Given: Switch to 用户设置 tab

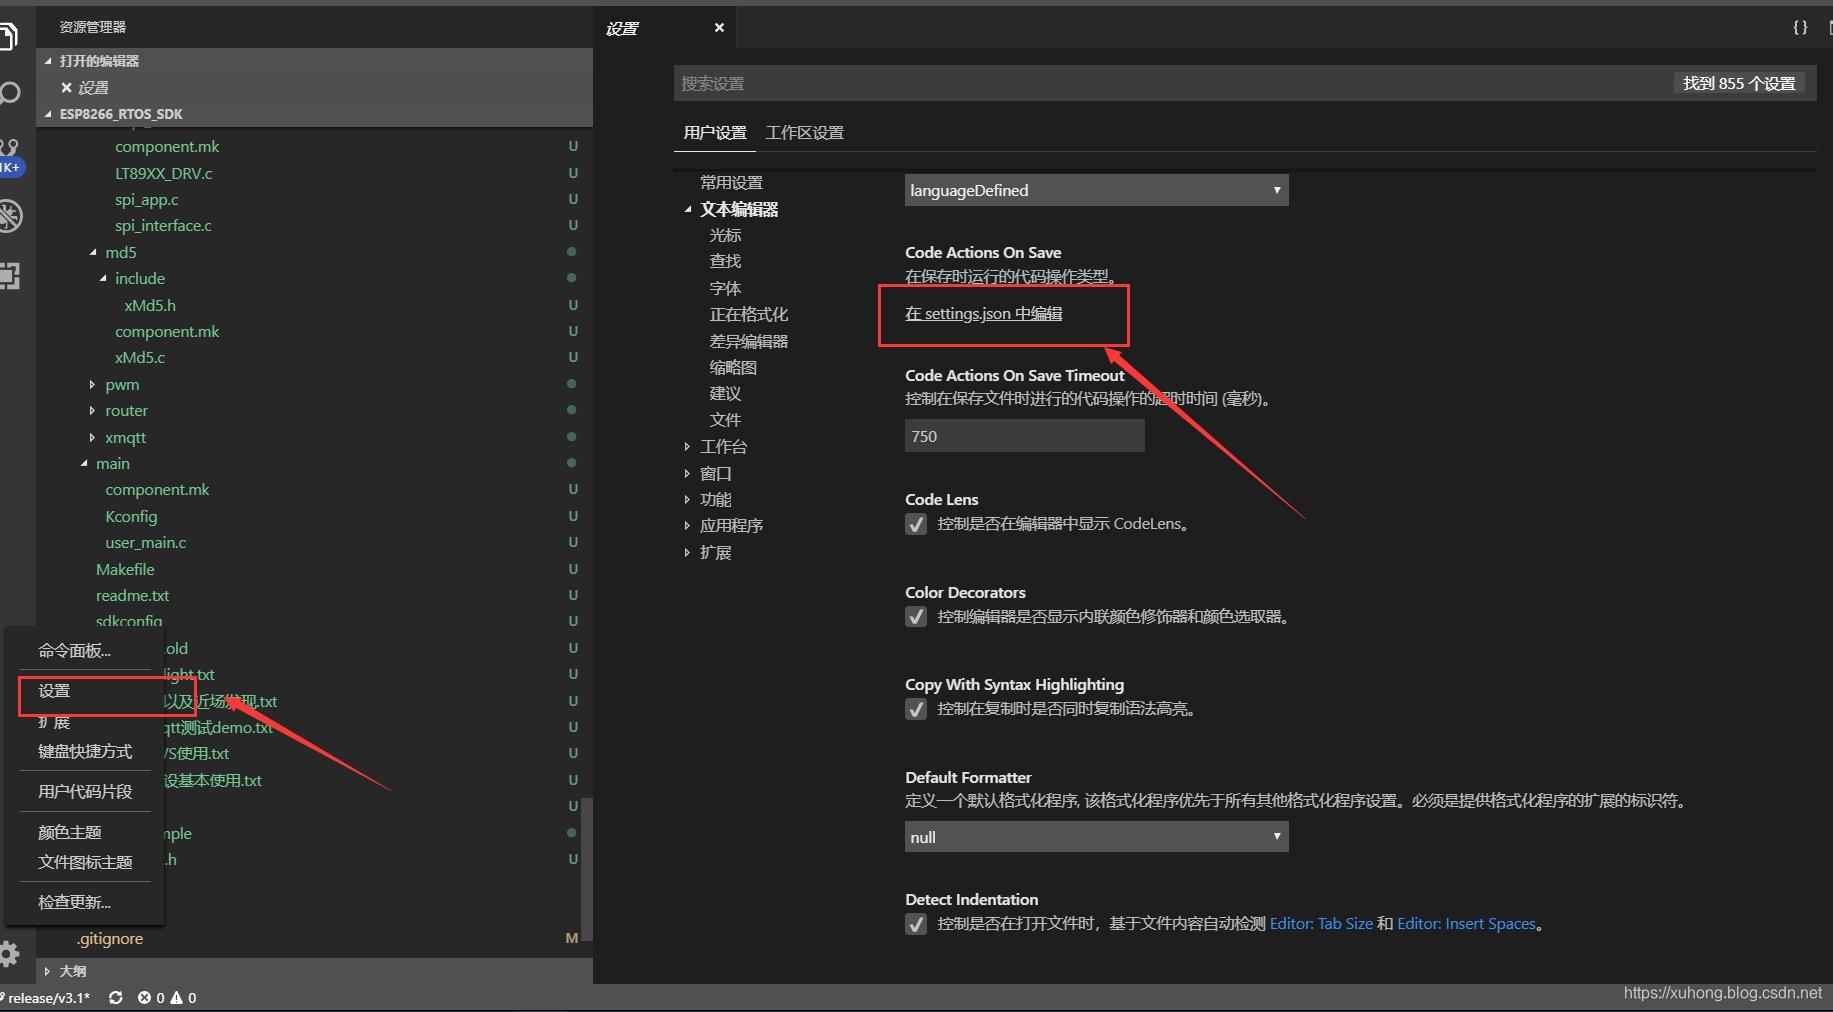Looking at the screenshot, I should [x=715, y=133].
